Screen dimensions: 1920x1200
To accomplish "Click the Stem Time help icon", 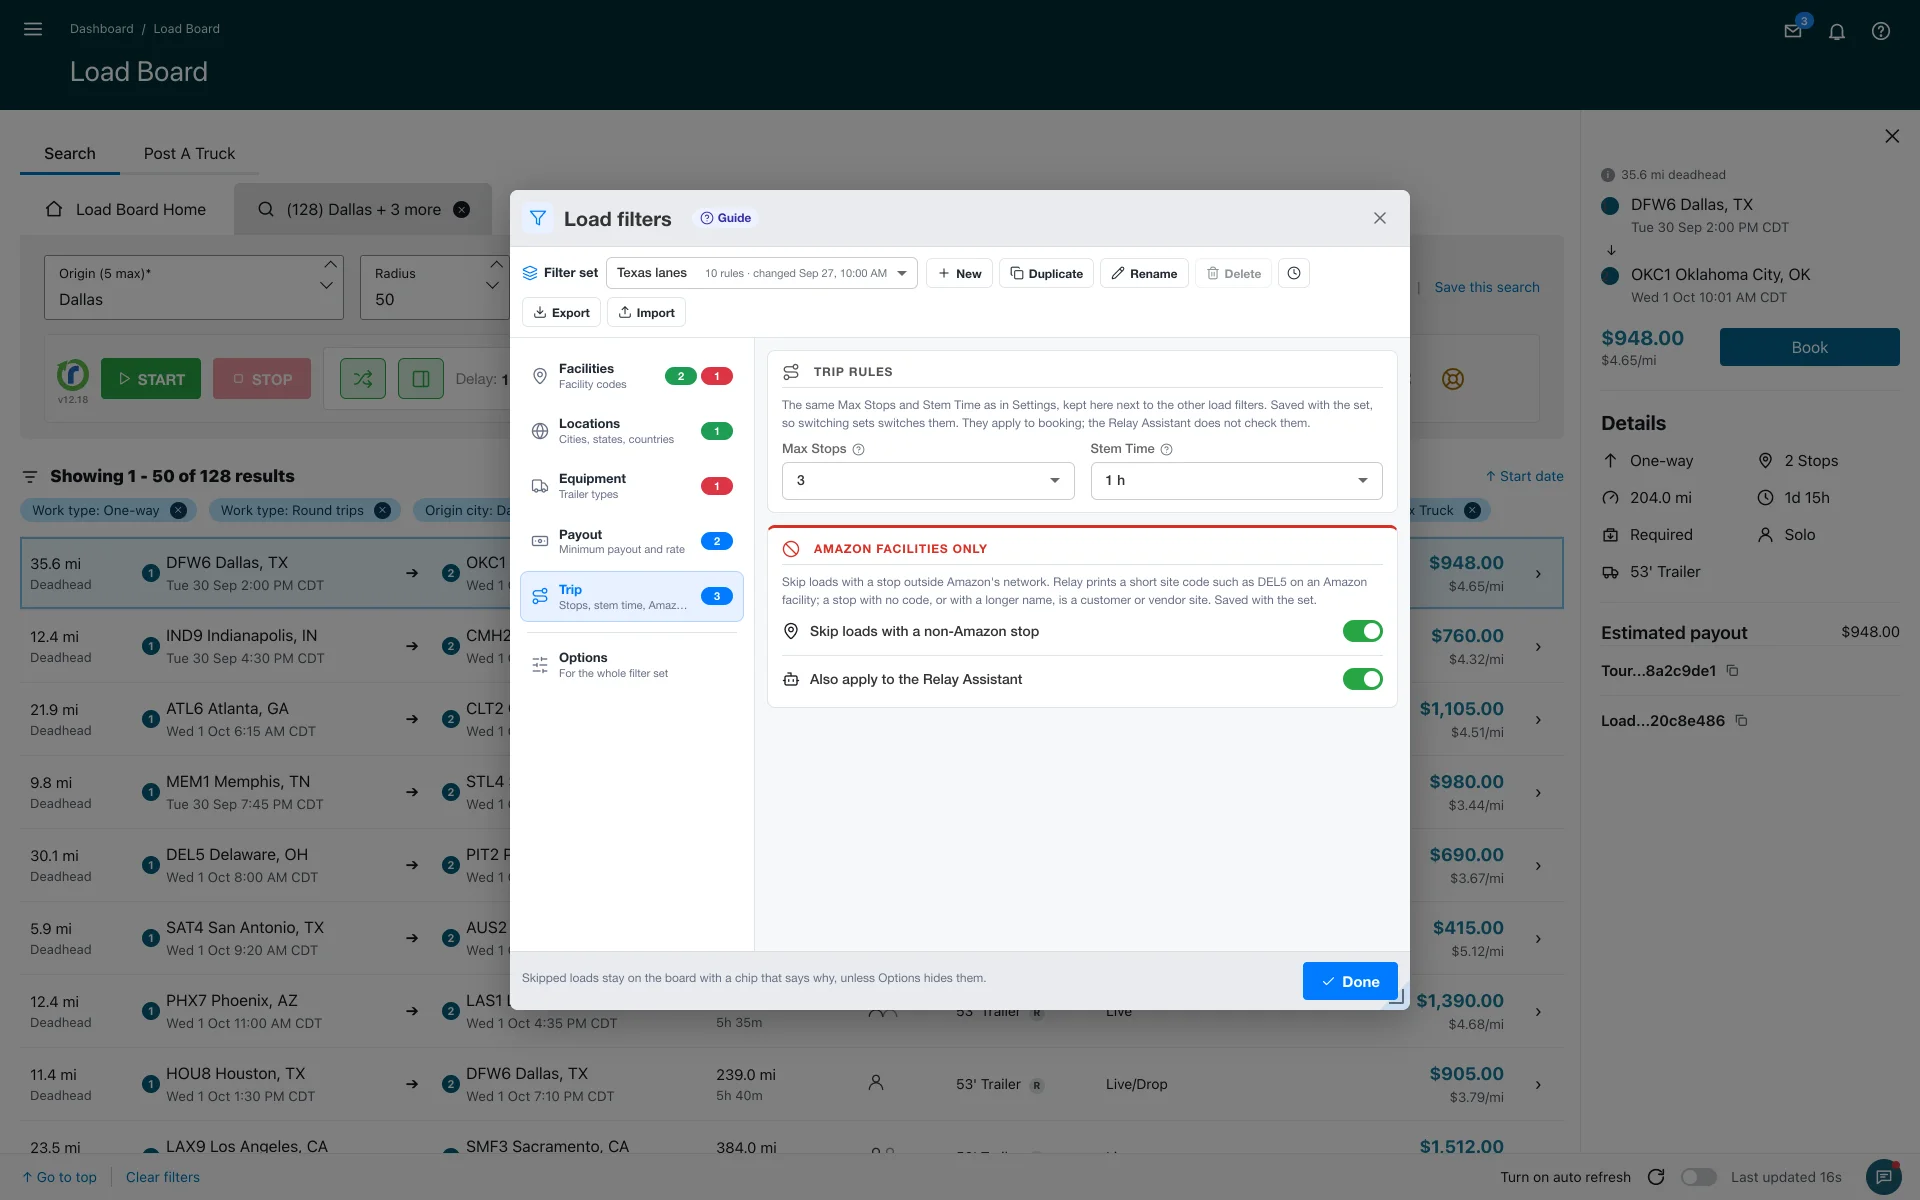I will click(x=1166, y=449).
